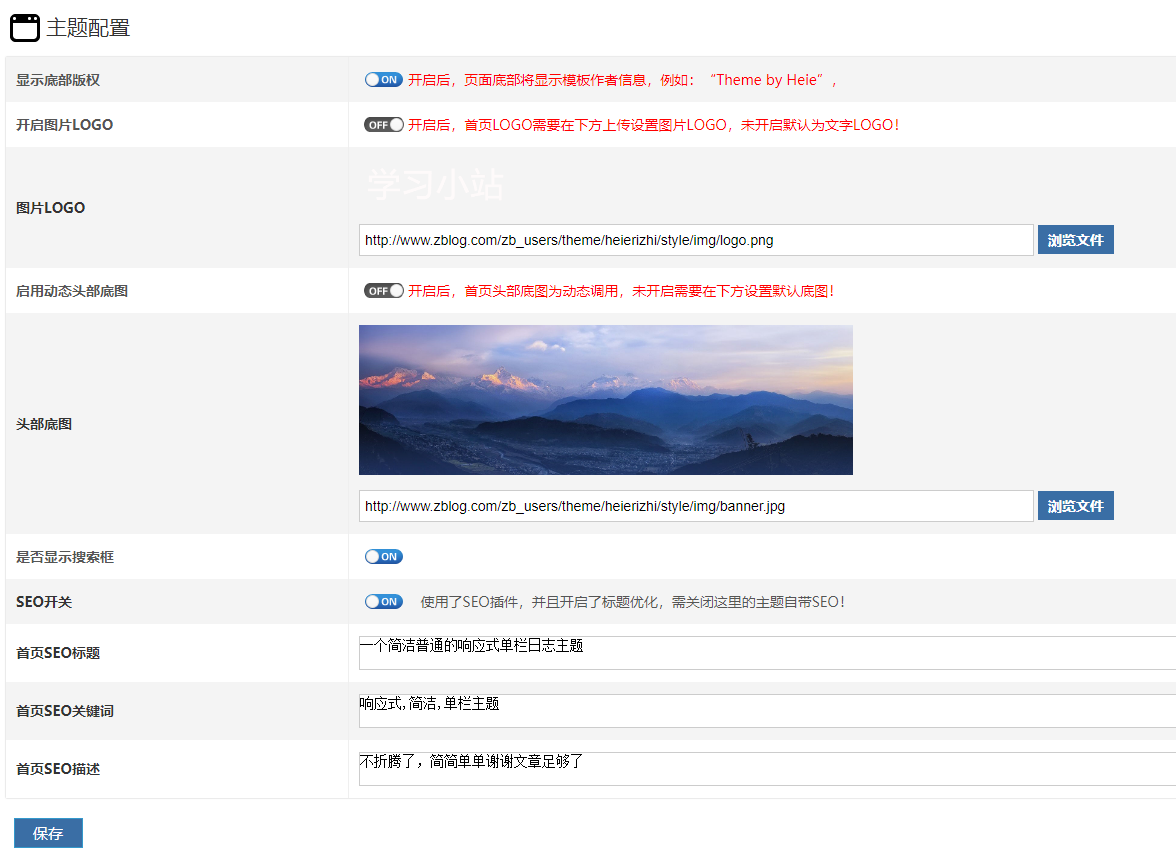Enable the 开启图片LOGO switch
1176x855 pixels.
383,124
